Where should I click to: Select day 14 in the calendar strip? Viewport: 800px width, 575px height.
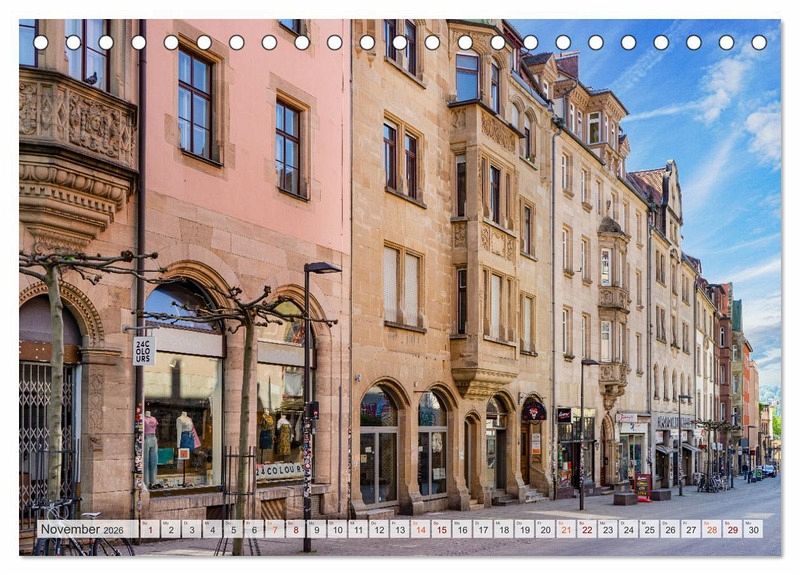point(420,529)
